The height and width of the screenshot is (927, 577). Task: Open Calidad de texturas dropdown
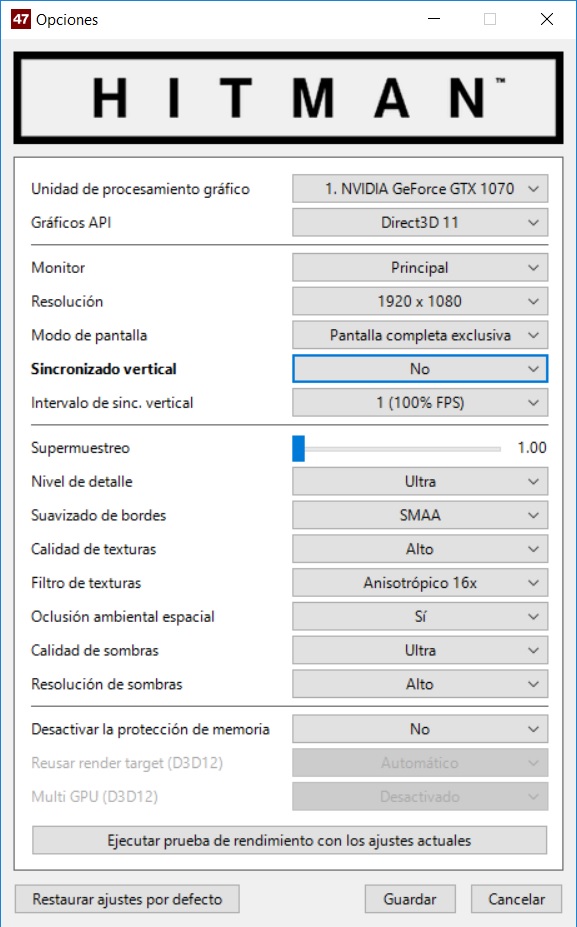[420, 549]
